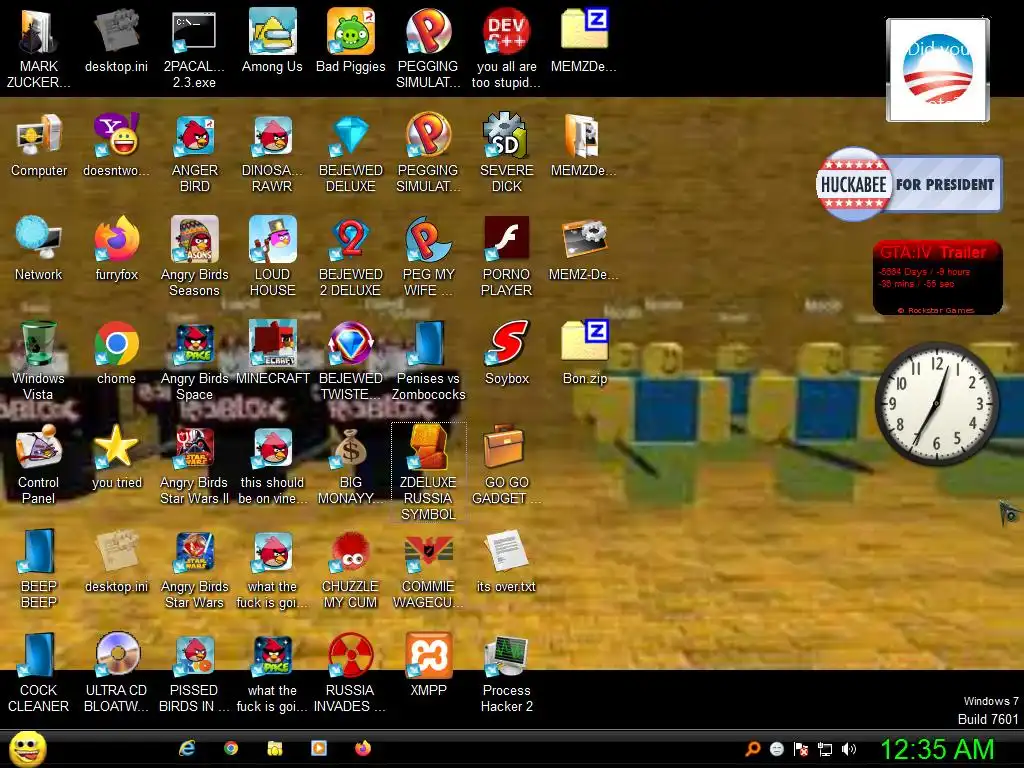Open the Windows Vista recycle bin icon
The image size is (1024, 768).
(39, 361)
